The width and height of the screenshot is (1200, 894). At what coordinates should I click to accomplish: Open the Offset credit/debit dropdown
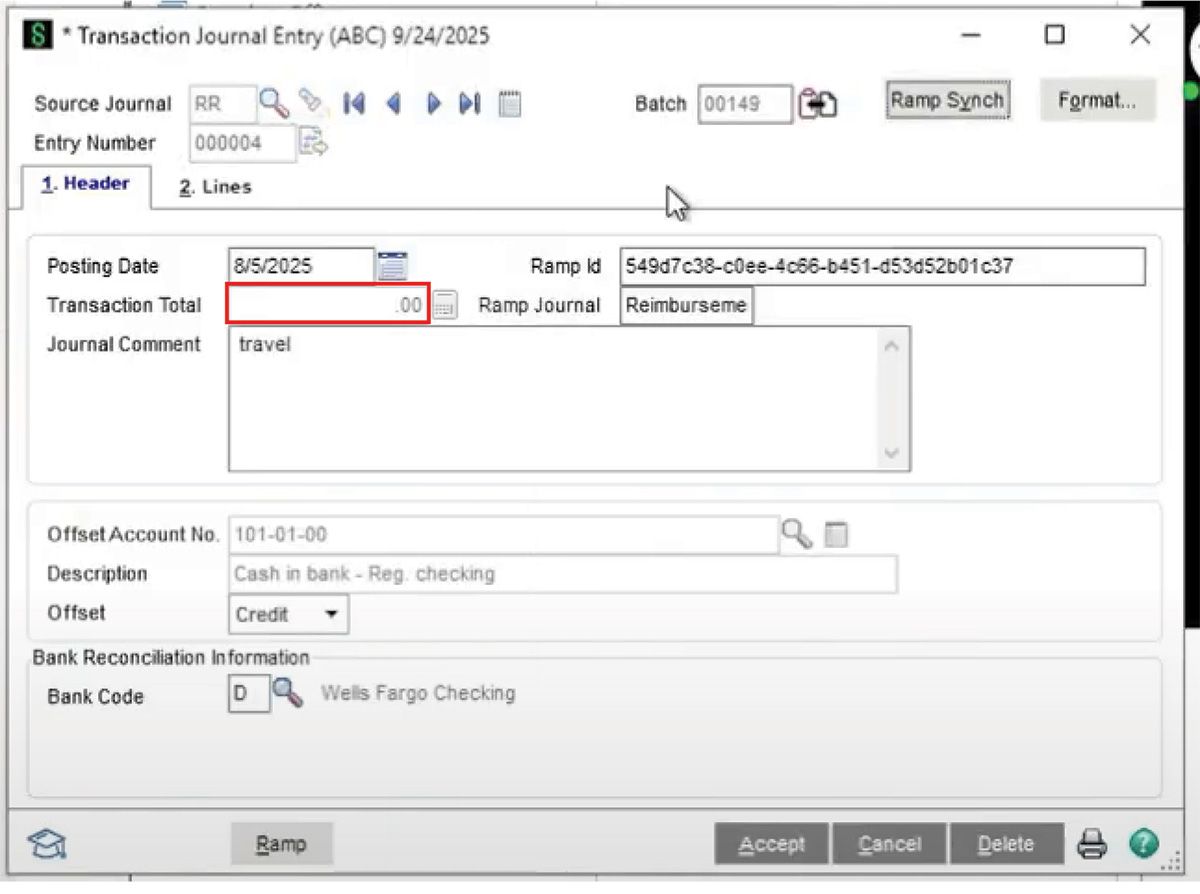(x=333, y=614)
